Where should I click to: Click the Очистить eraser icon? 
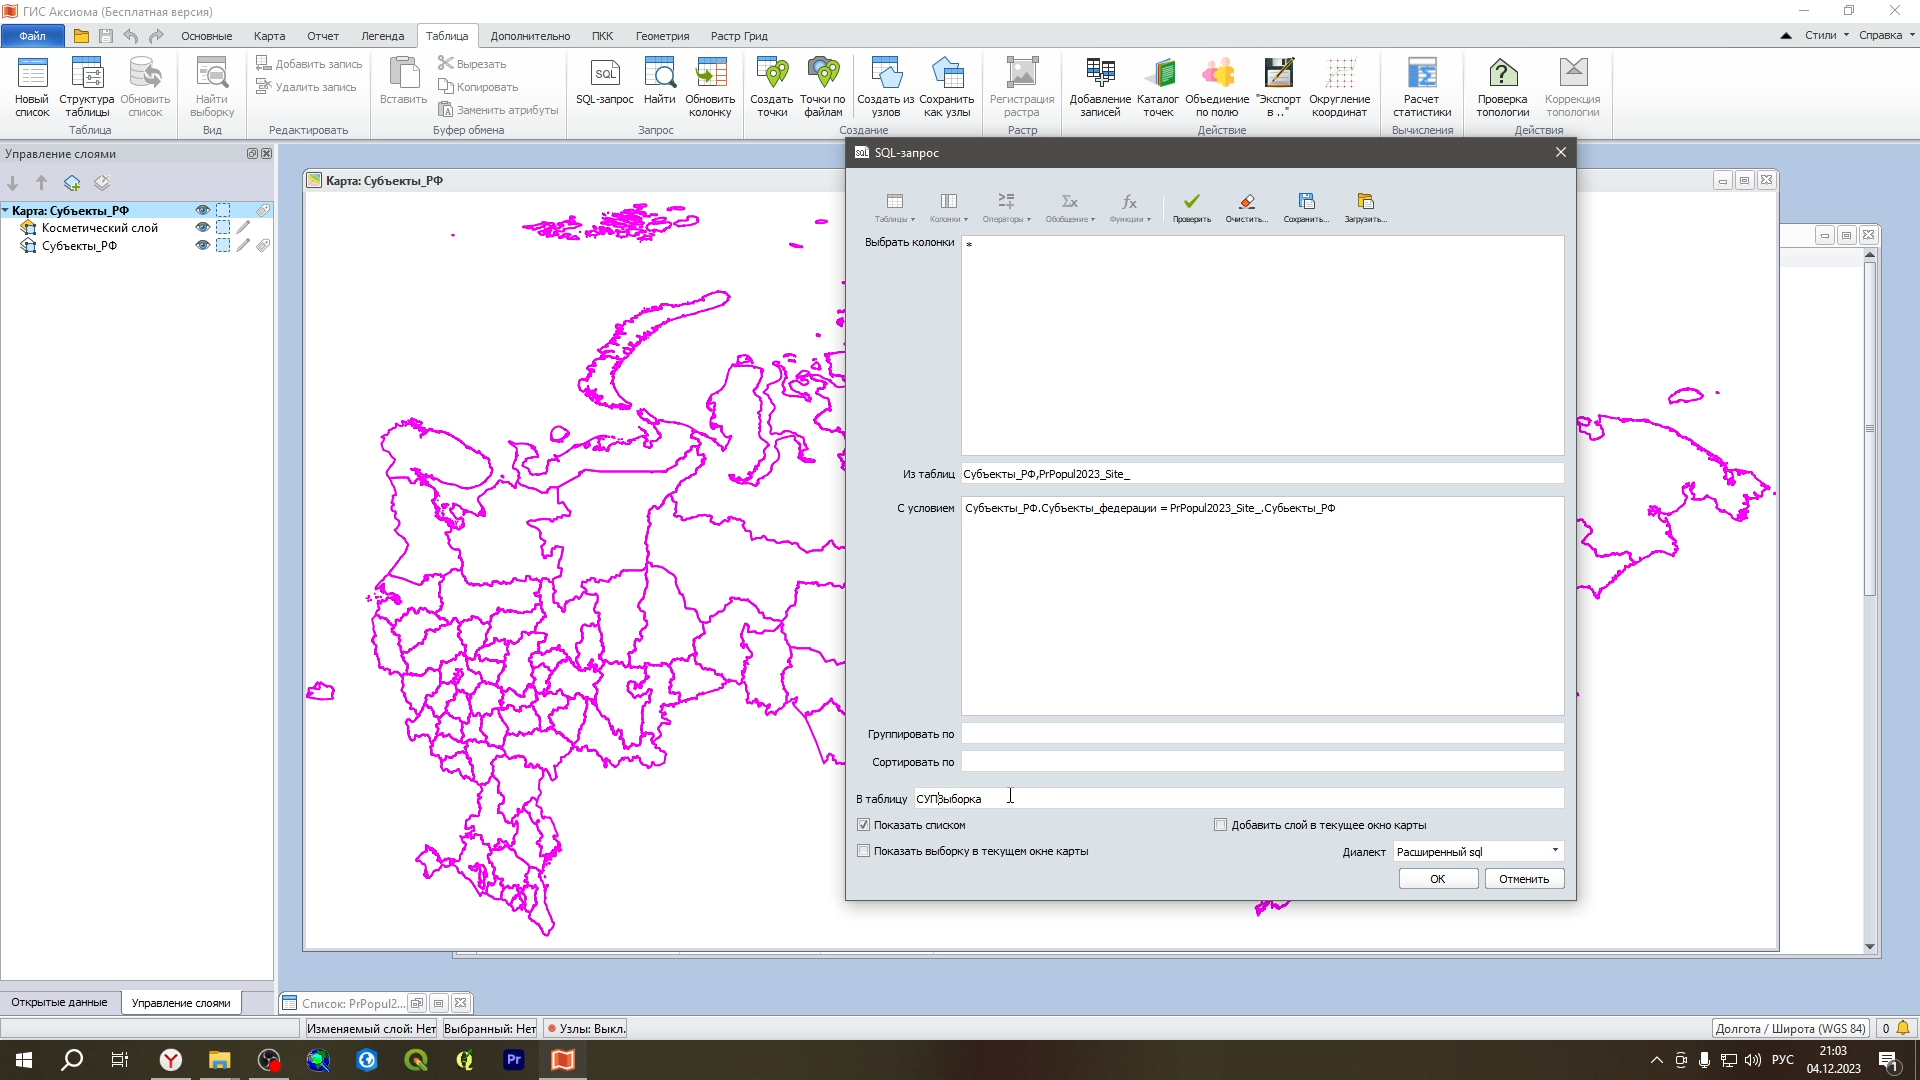1246,203
